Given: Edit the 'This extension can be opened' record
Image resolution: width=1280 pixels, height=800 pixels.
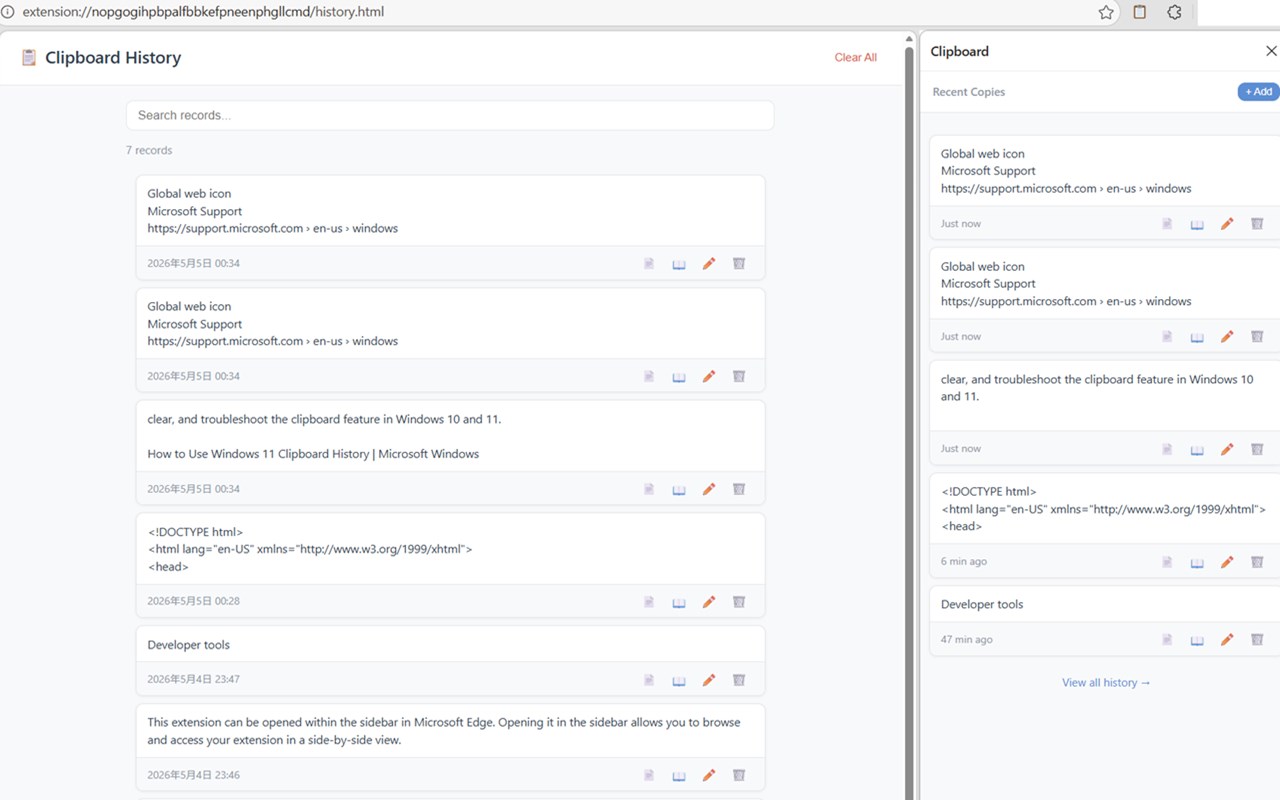Looking at the screenshot, I should click(x=709, y=775).
